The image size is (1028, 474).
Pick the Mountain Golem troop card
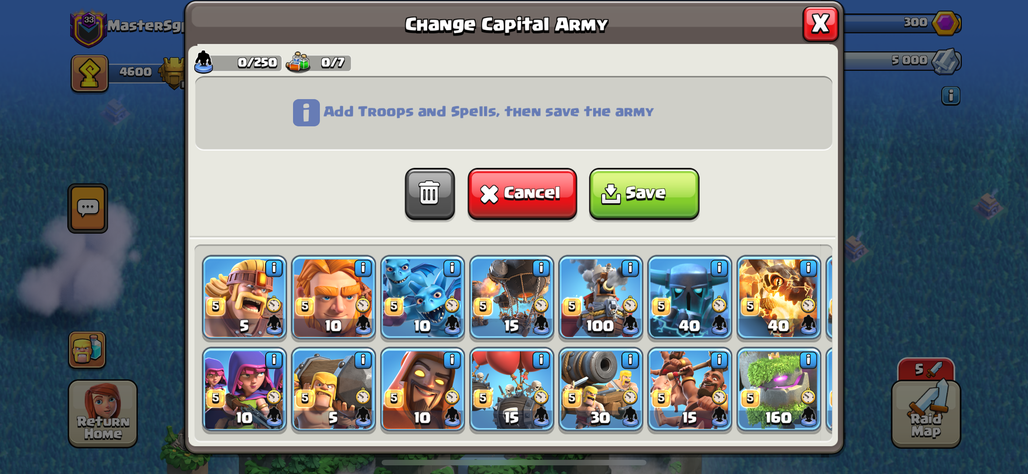(780, 389)
